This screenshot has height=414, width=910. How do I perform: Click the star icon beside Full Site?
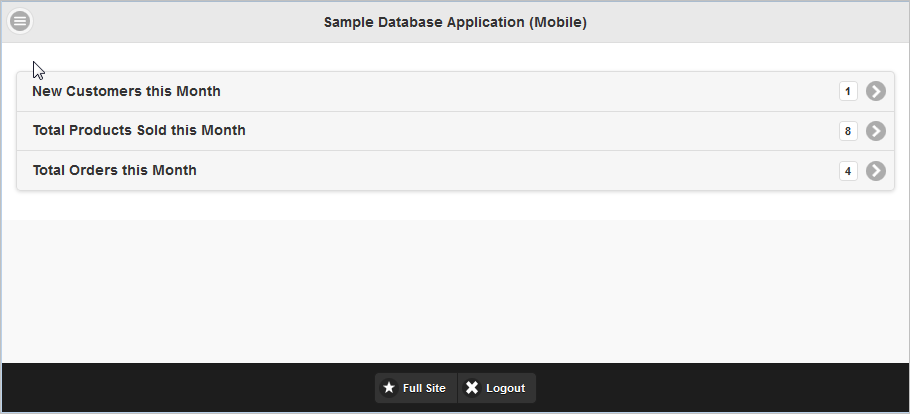pos(389,388)
